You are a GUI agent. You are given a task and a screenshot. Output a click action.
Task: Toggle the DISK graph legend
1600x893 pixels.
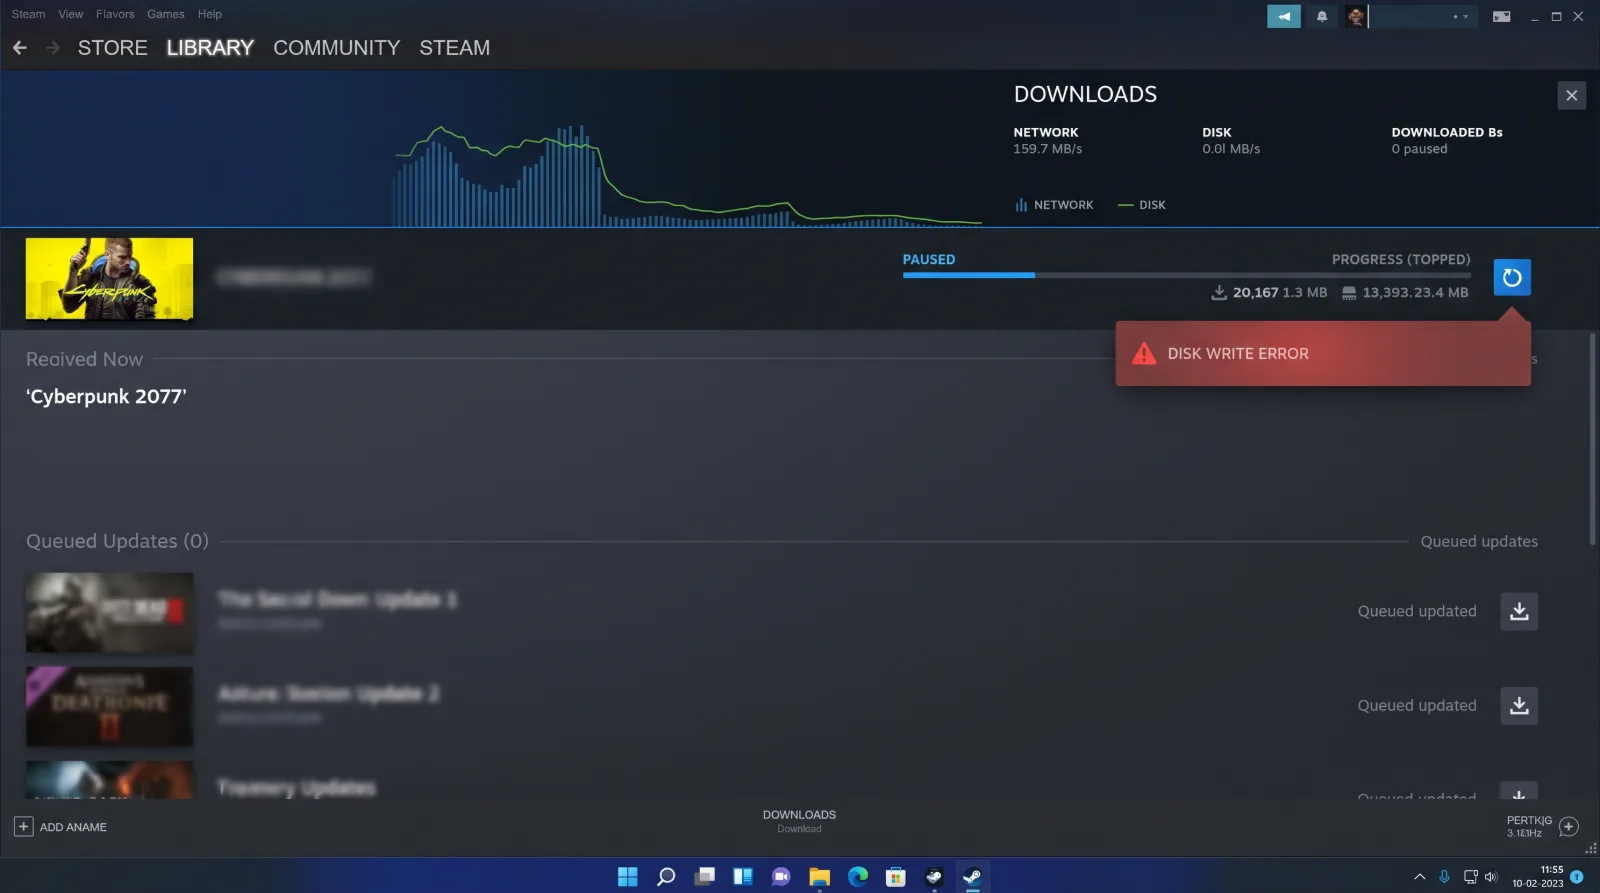(x=1142, y=205)
